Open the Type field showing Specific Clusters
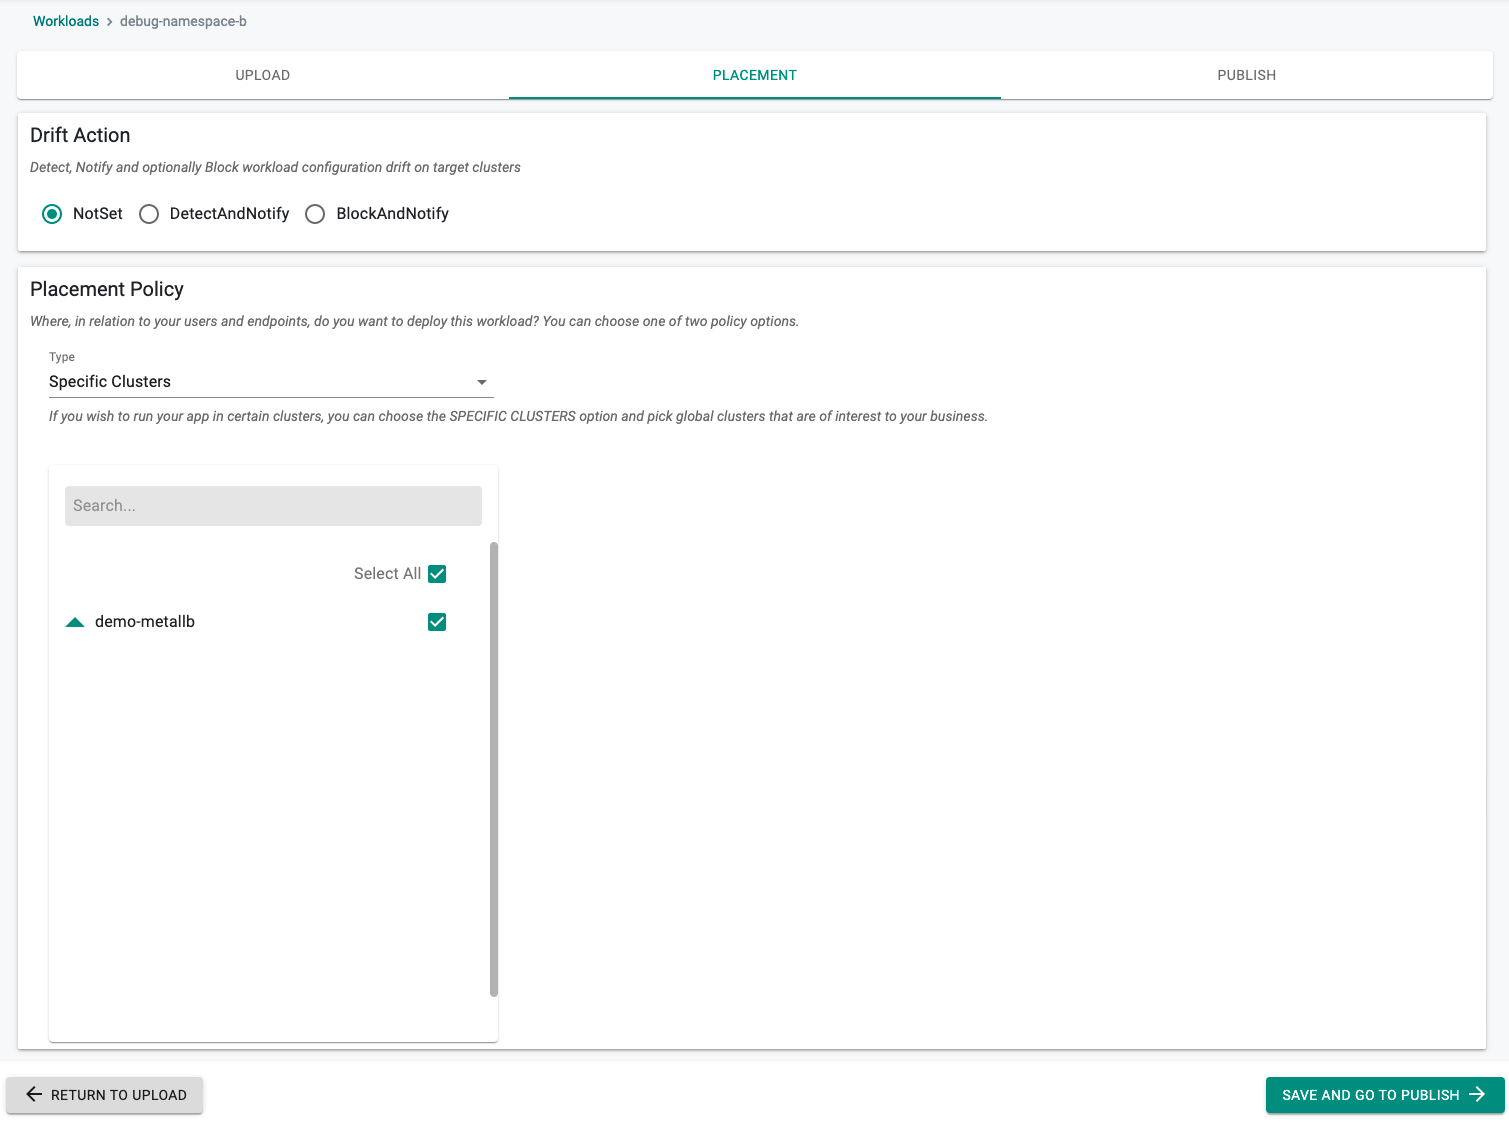Viewport: 1509px width, 1129px height. 260,382
